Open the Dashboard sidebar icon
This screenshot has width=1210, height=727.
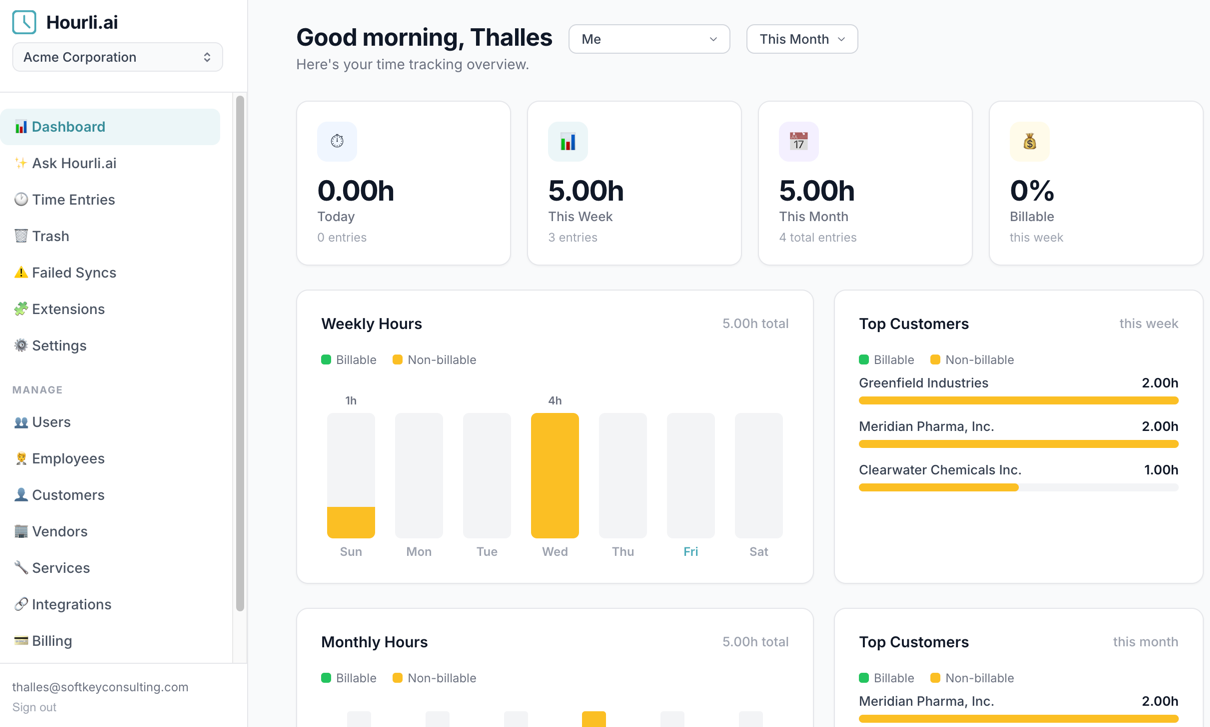(x=22, y=126)
